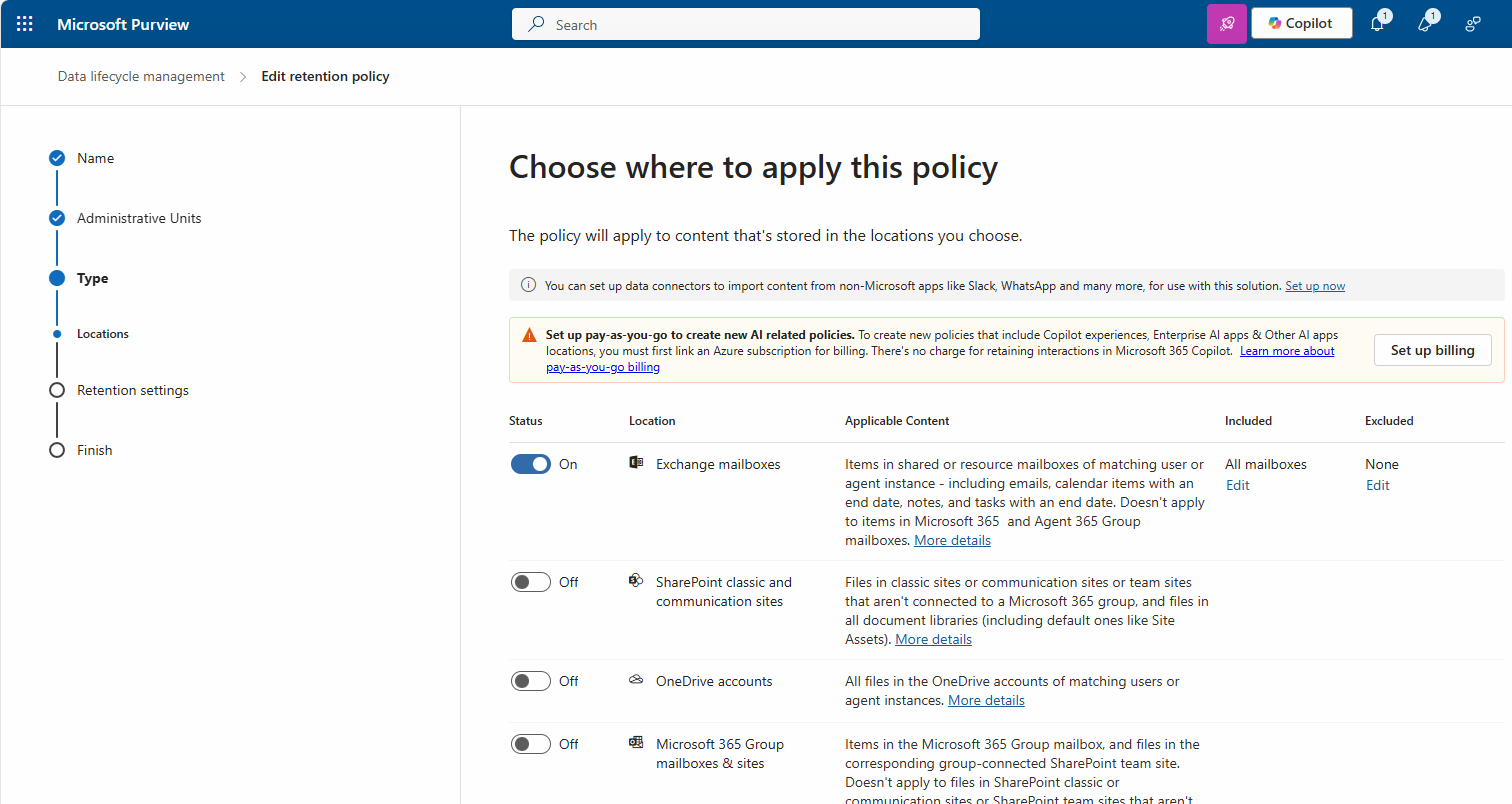Click into the Search box

(745, 24)
